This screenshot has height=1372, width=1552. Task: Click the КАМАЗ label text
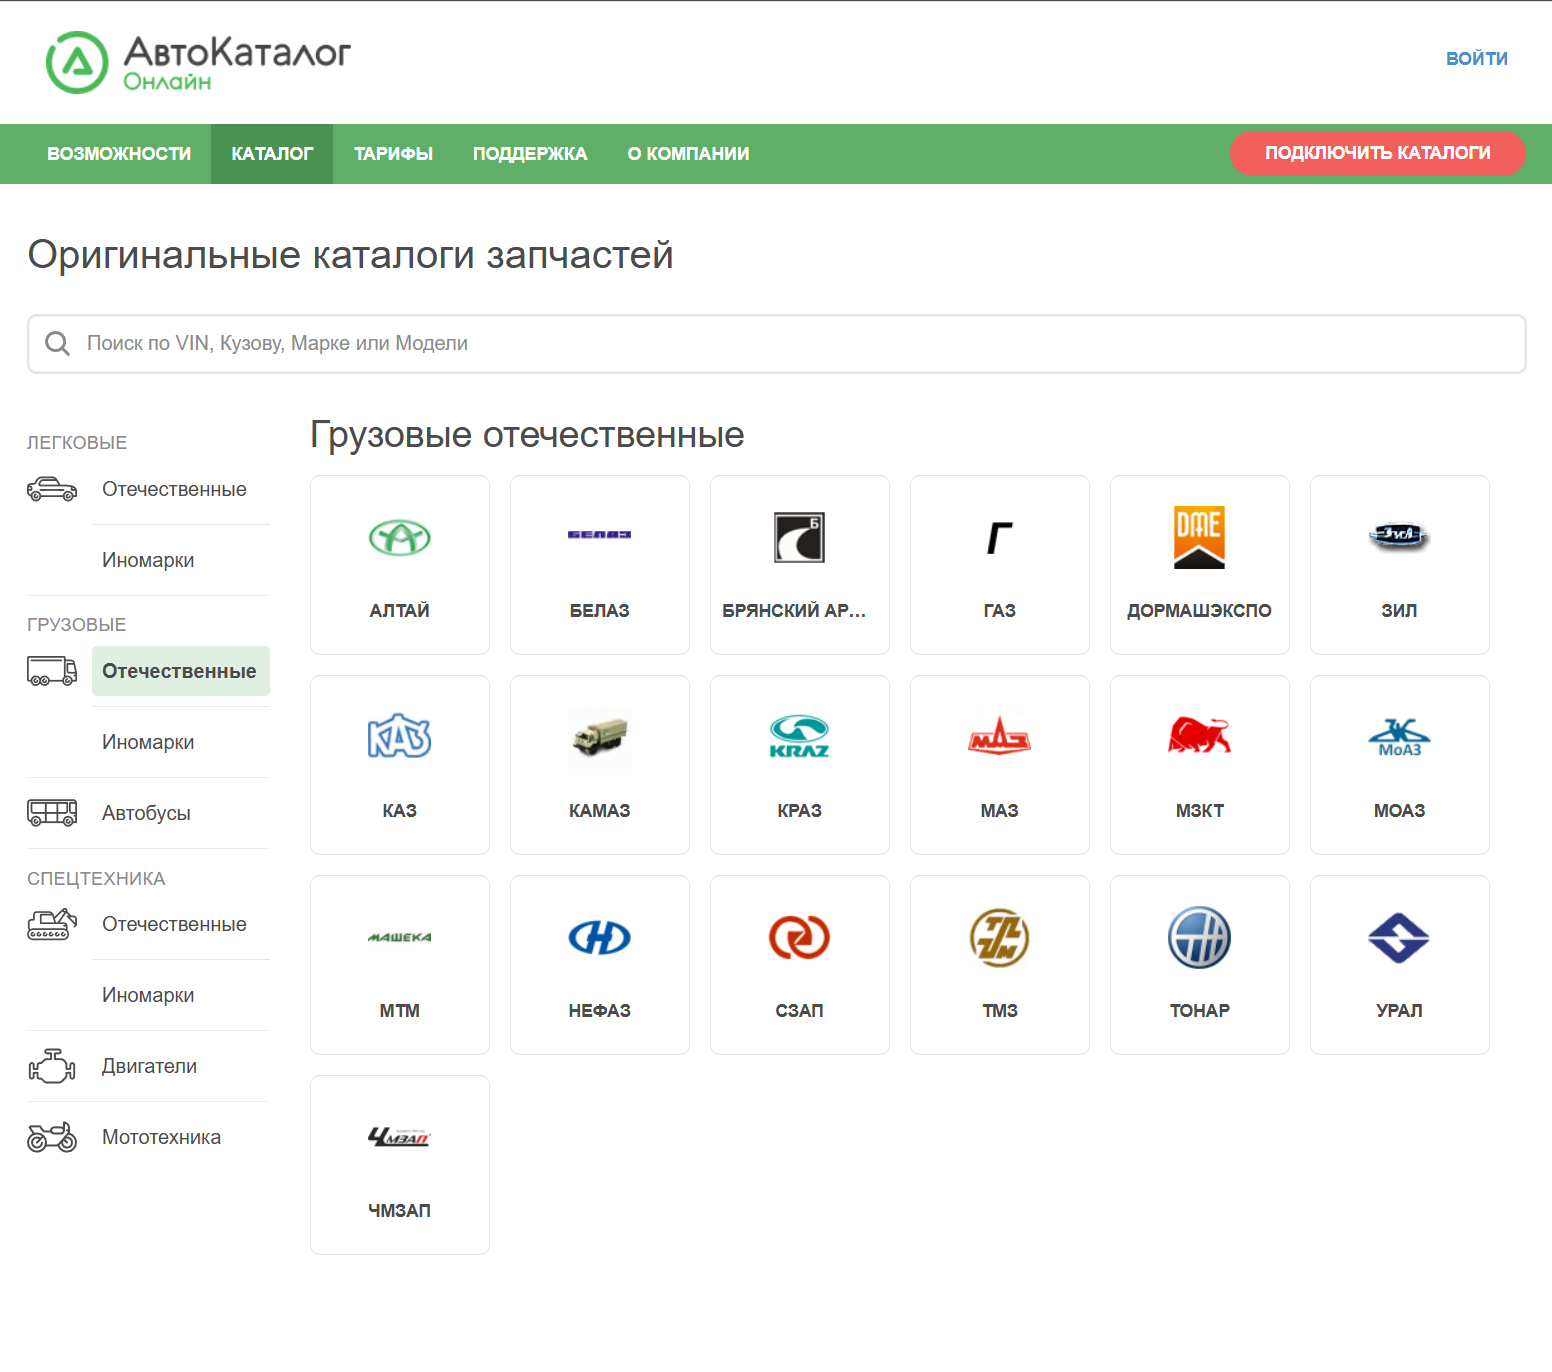(600, 811)
